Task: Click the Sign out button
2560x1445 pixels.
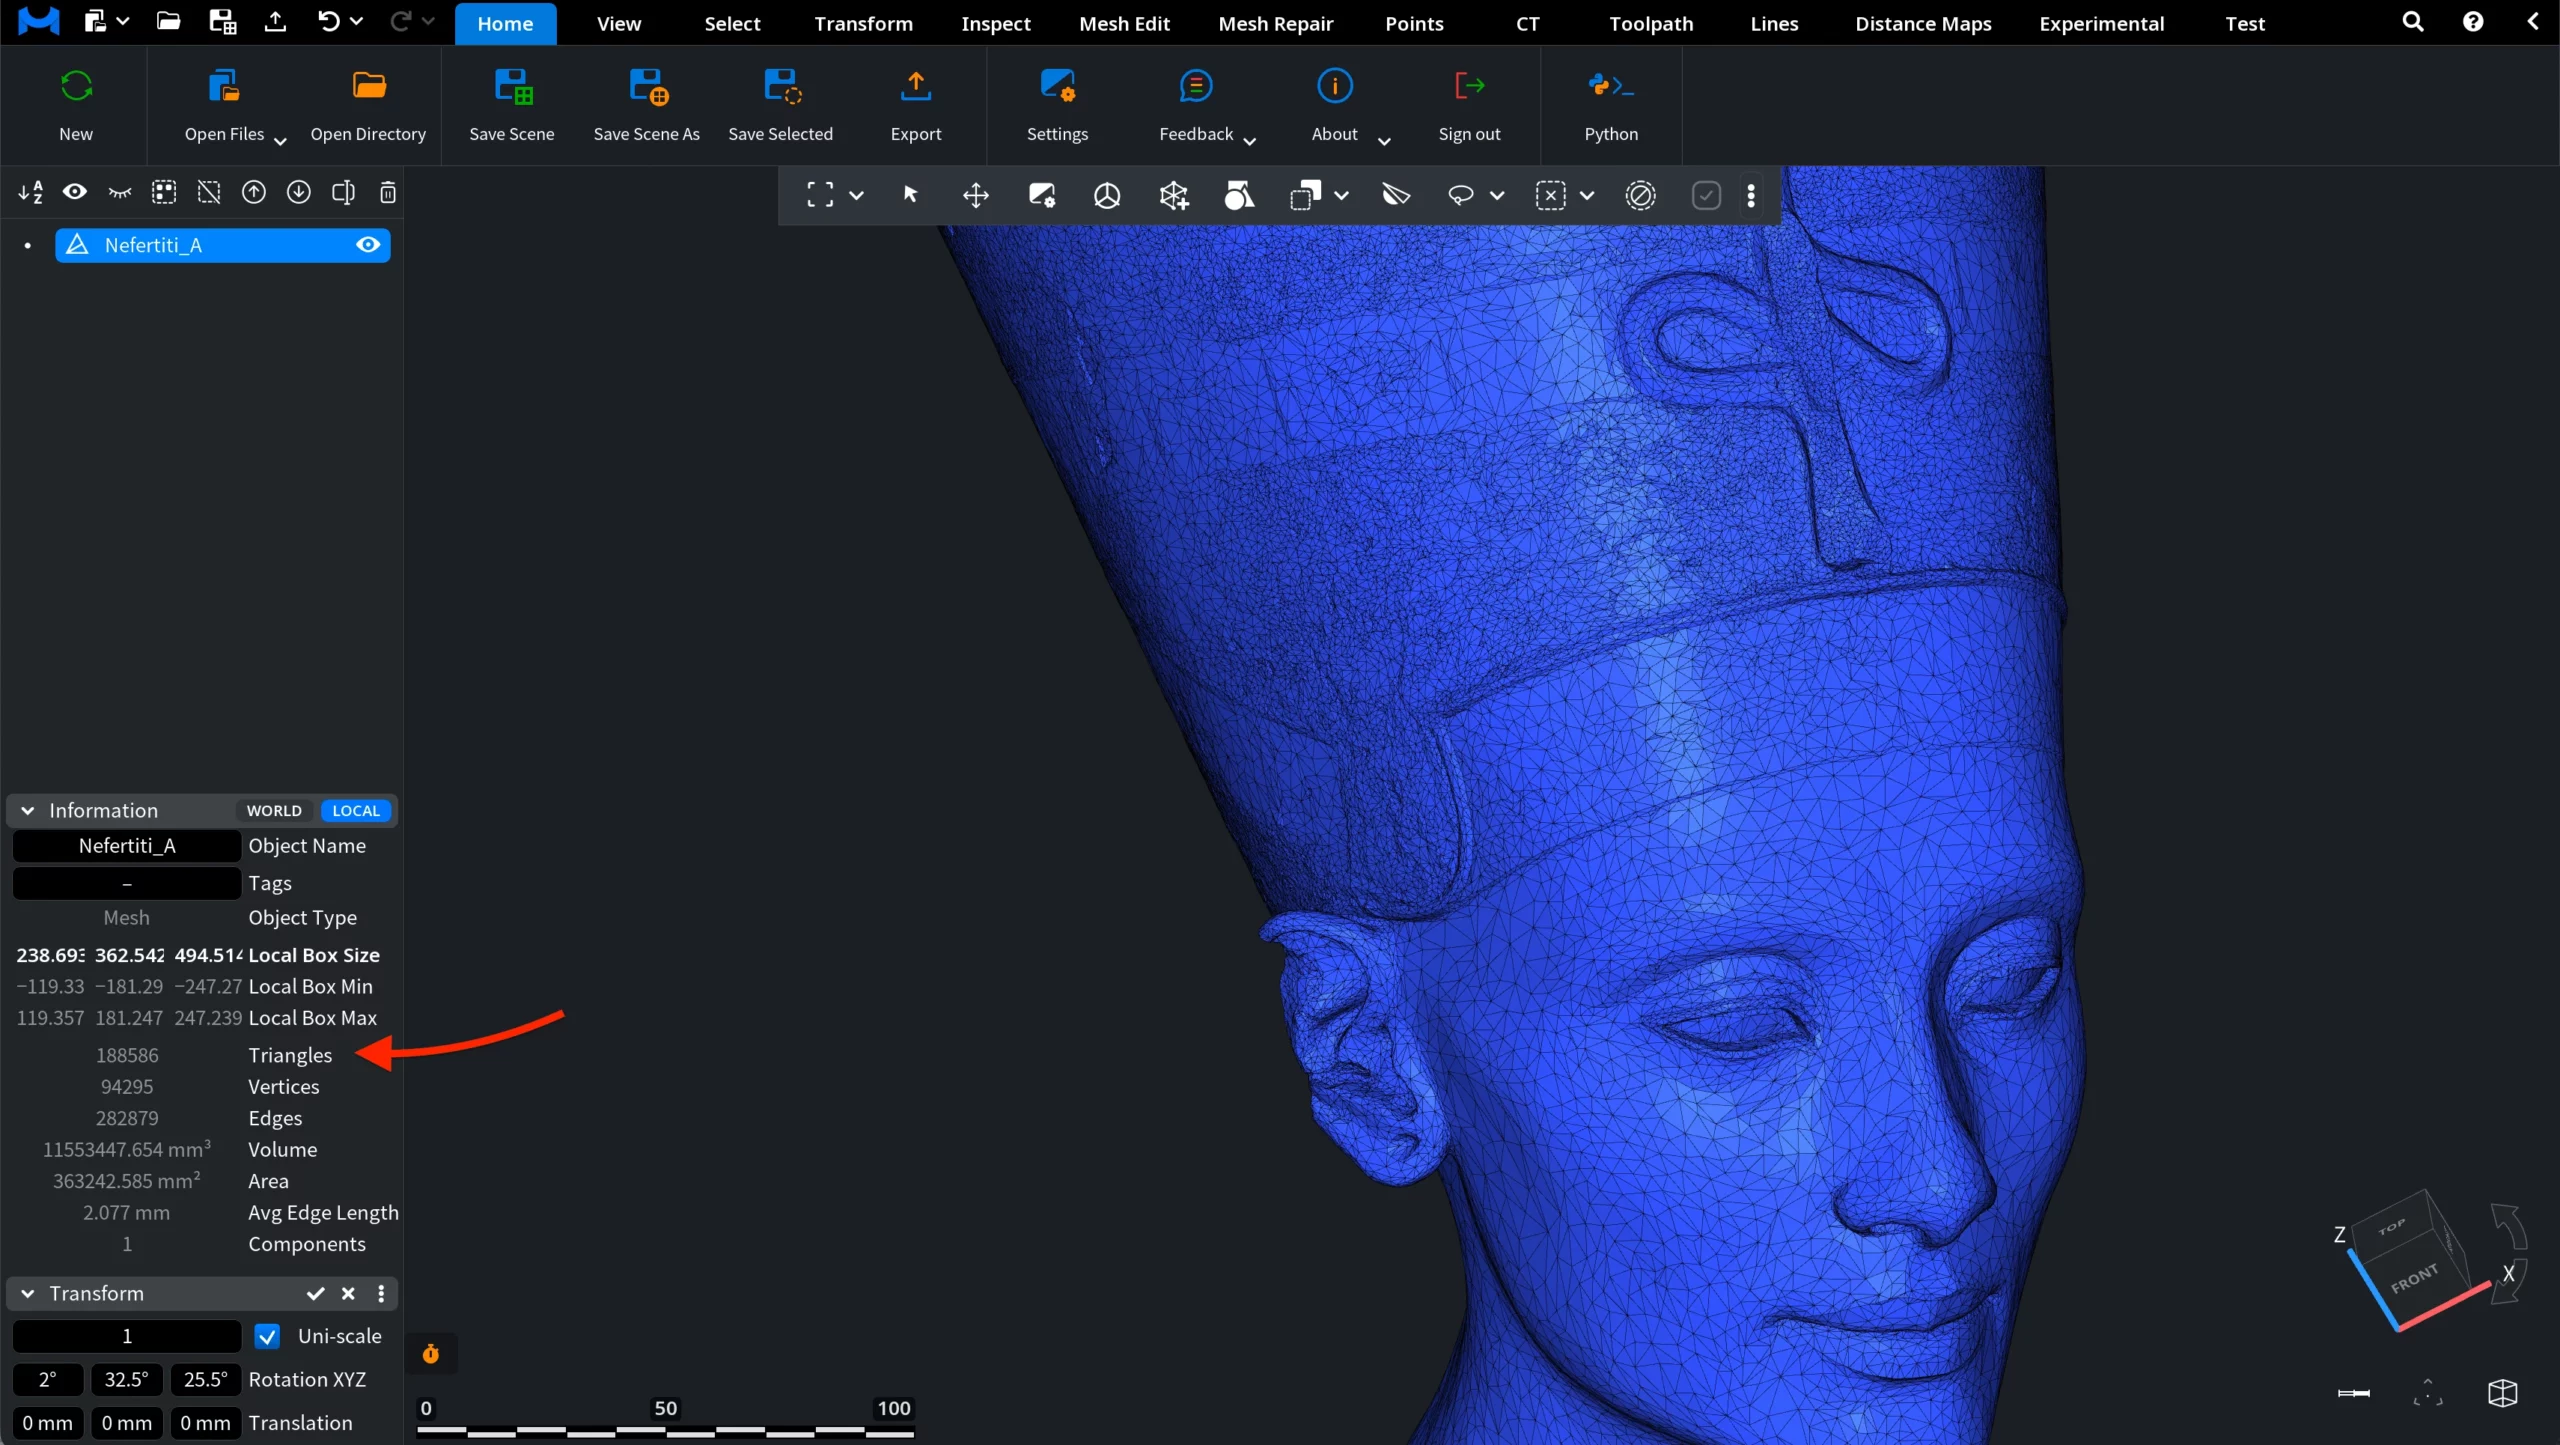Action: (x=1469, y=105)
